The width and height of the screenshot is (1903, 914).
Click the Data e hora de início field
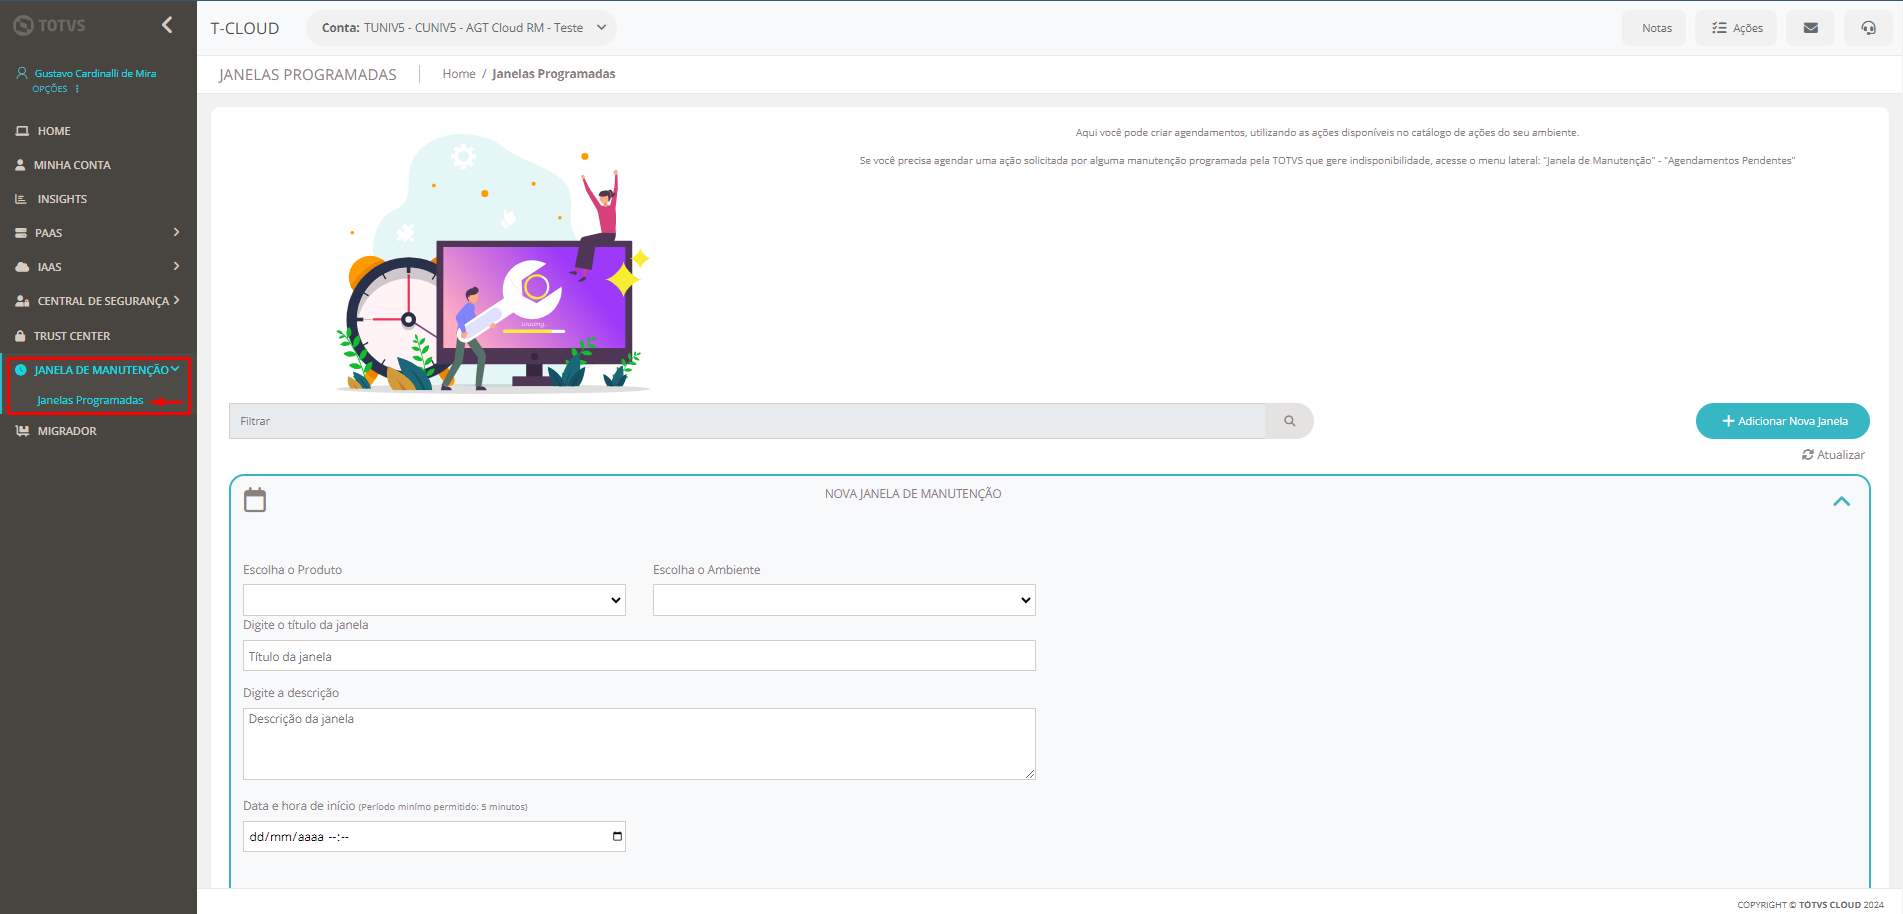pos(434,837)
